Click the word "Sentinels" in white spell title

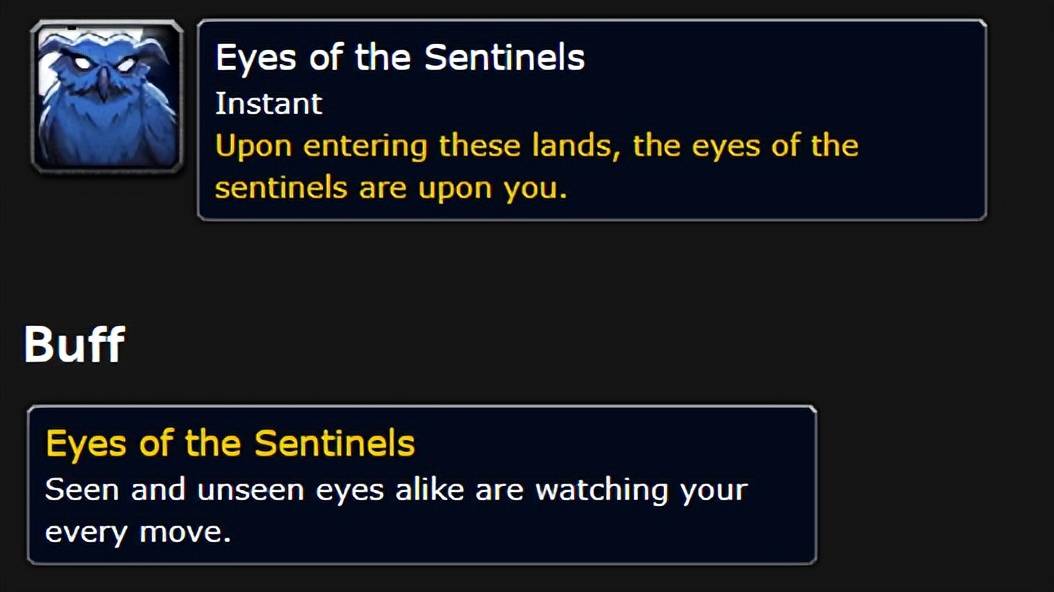pos(504,58)
